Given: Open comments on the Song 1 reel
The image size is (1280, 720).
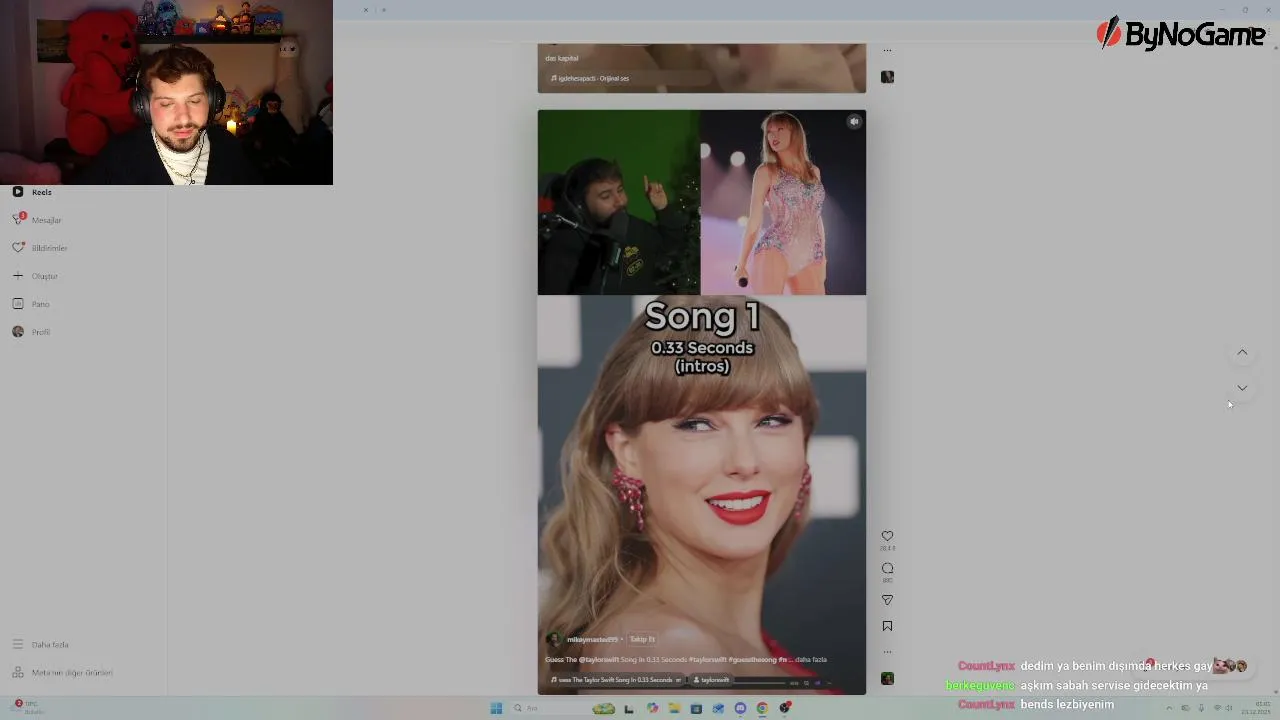Looking at the screenshot, I should (x=887, y=568).
